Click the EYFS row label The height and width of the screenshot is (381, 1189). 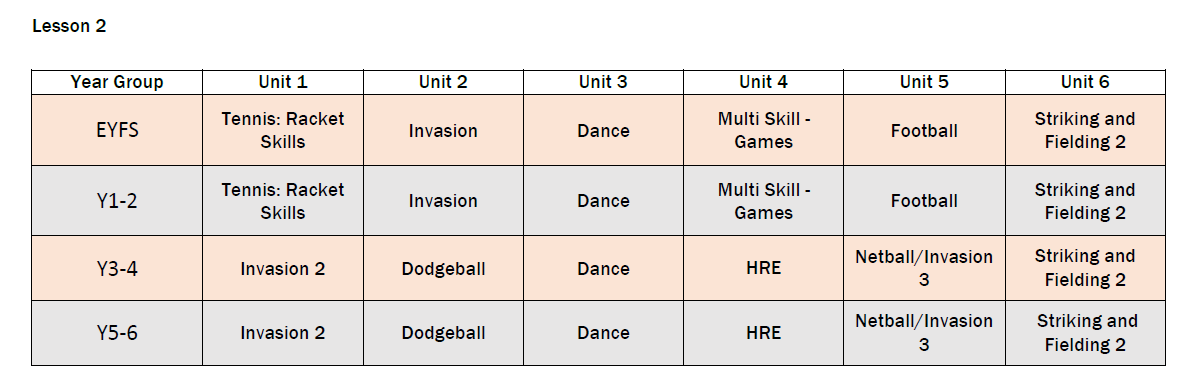[x=117, y=130]
